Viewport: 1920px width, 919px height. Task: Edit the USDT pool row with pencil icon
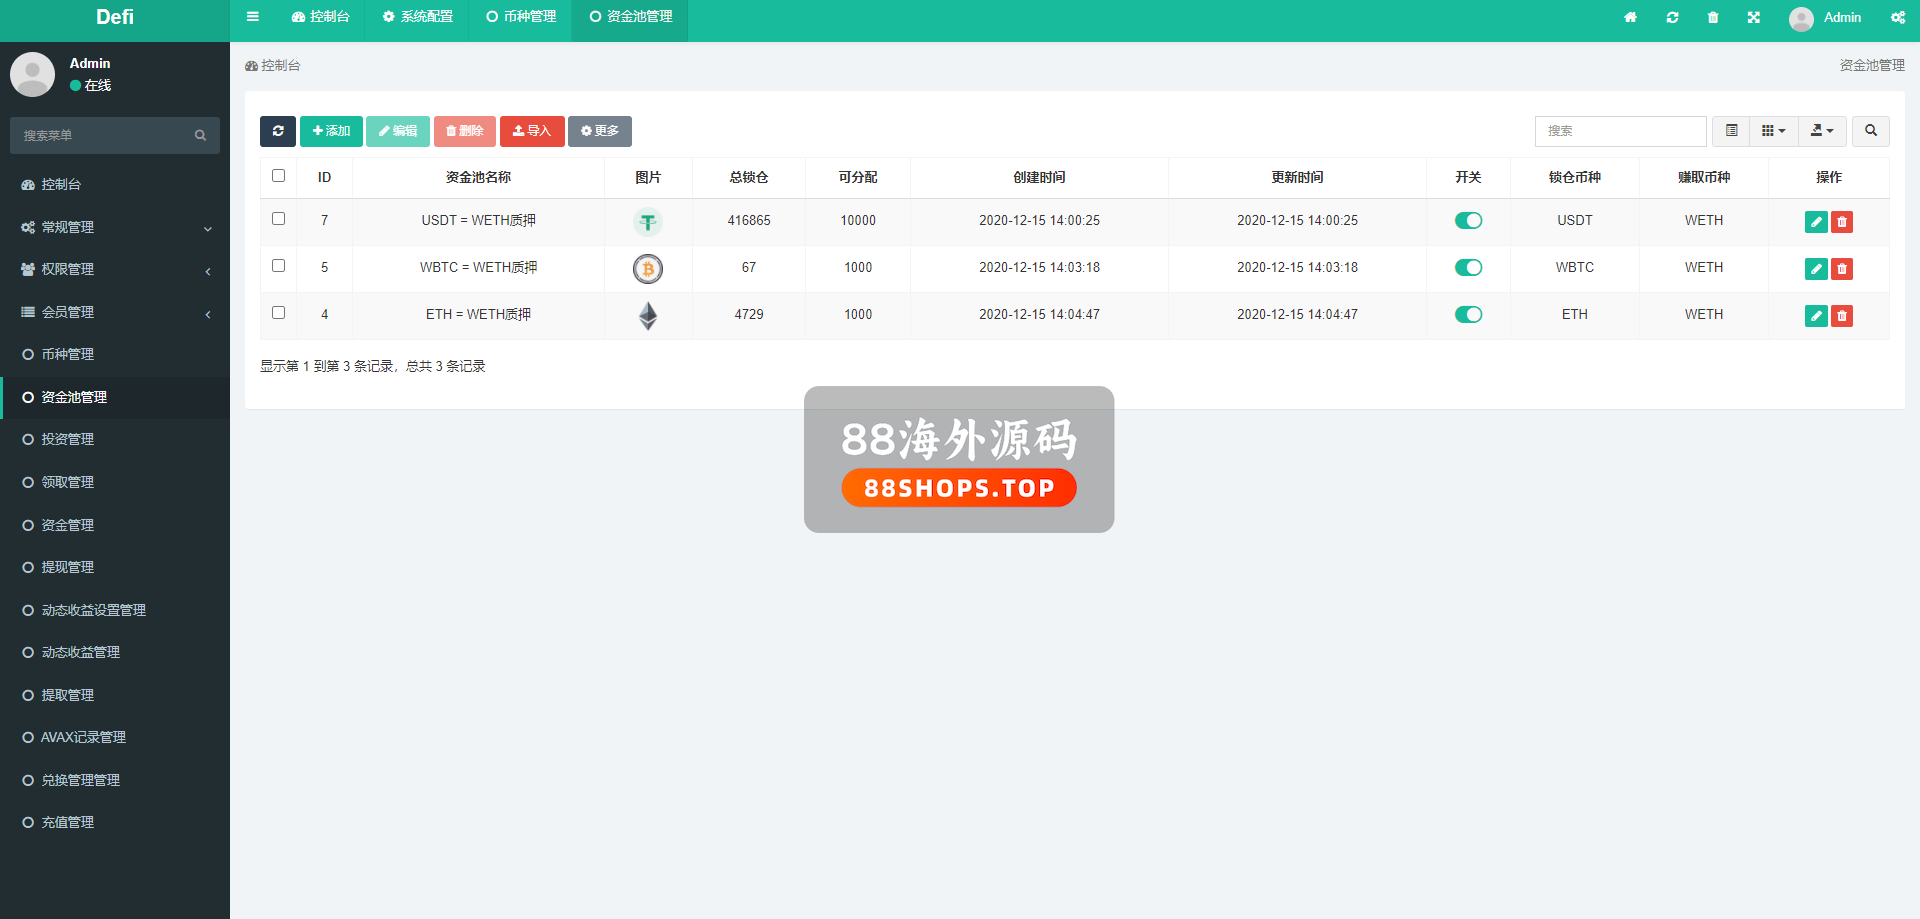pos(1816,222)
